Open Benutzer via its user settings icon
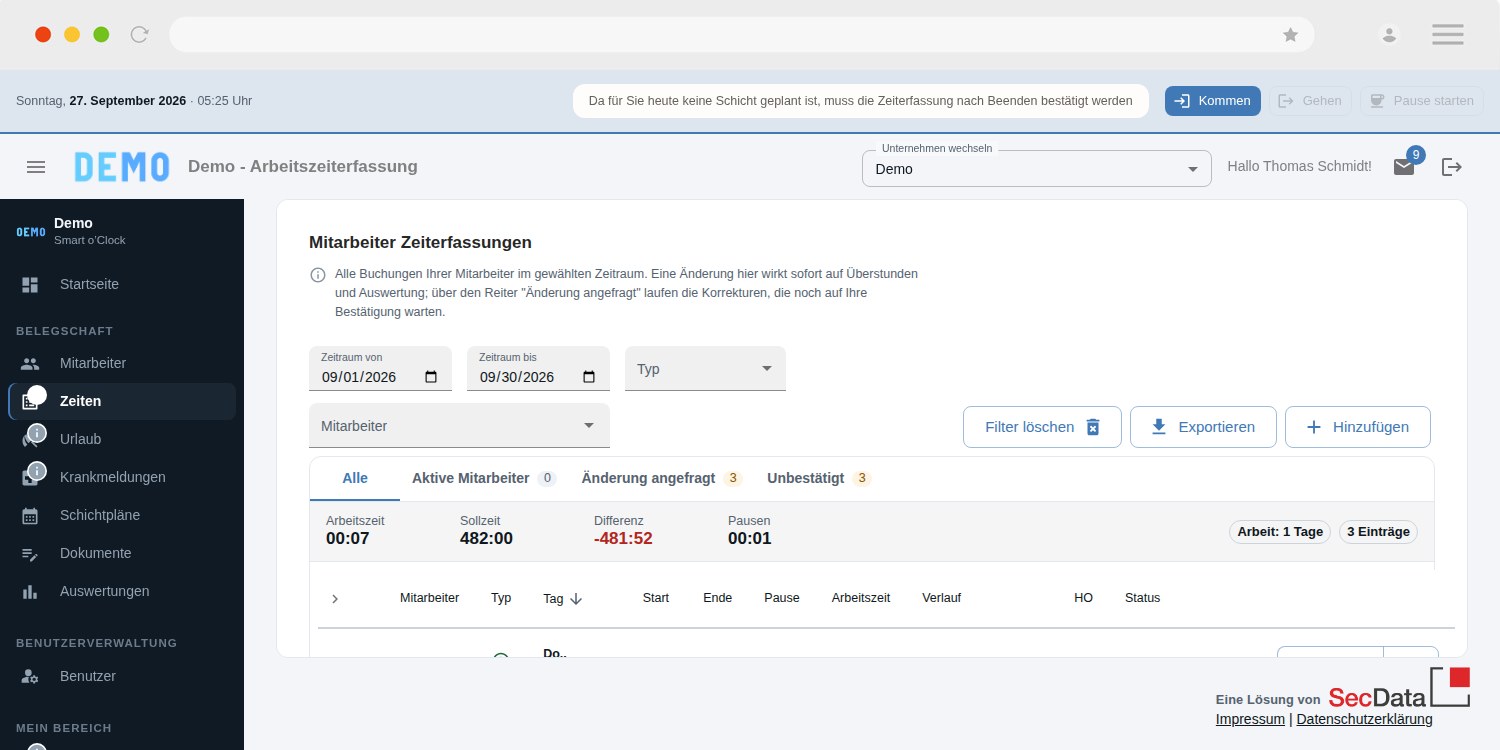 [30, 677]
